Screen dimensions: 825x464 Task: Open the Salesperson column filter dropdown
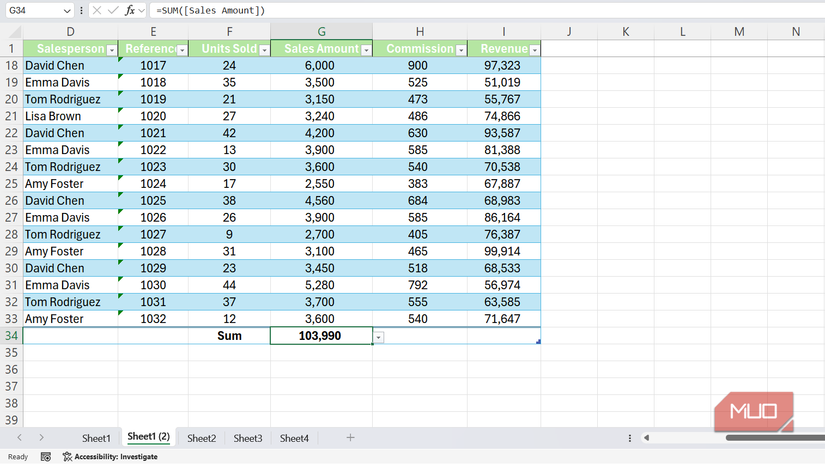coord(112,50)
